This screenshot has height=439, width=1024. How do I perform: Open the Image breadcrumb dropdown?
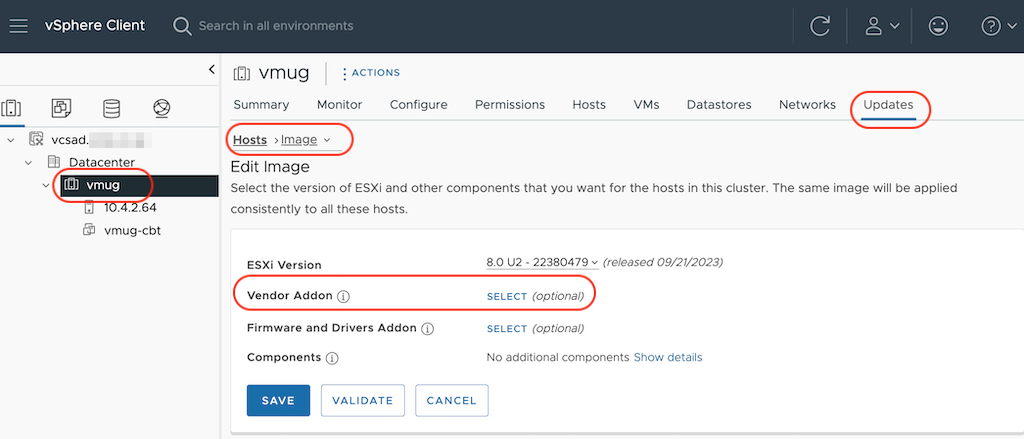click(306, 140)
